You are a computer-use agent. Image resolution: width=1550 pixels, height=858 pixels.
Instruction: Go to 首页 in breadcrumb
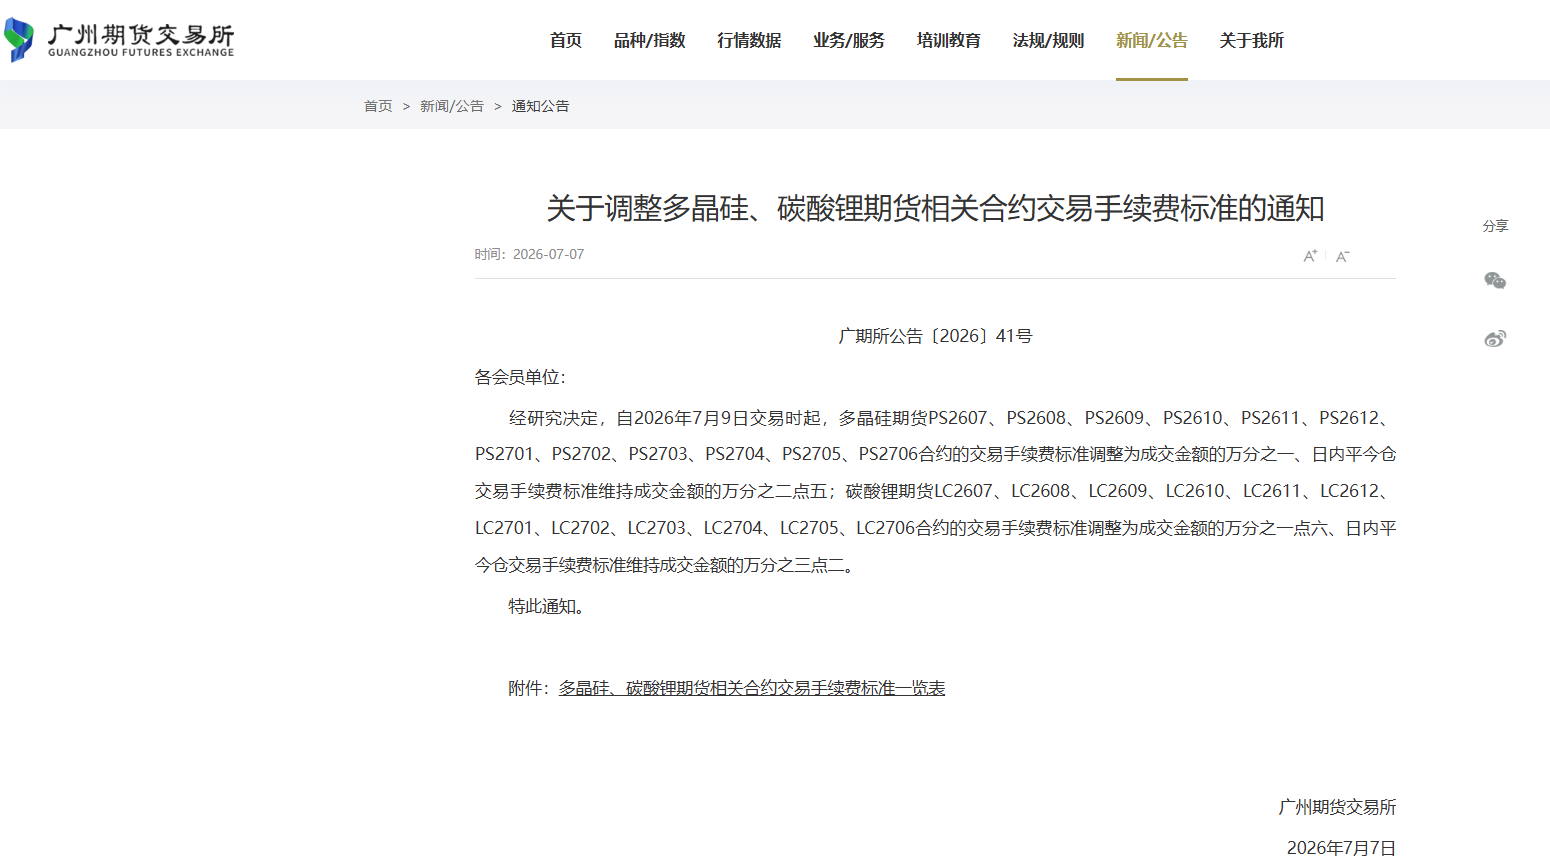(378, 106)
